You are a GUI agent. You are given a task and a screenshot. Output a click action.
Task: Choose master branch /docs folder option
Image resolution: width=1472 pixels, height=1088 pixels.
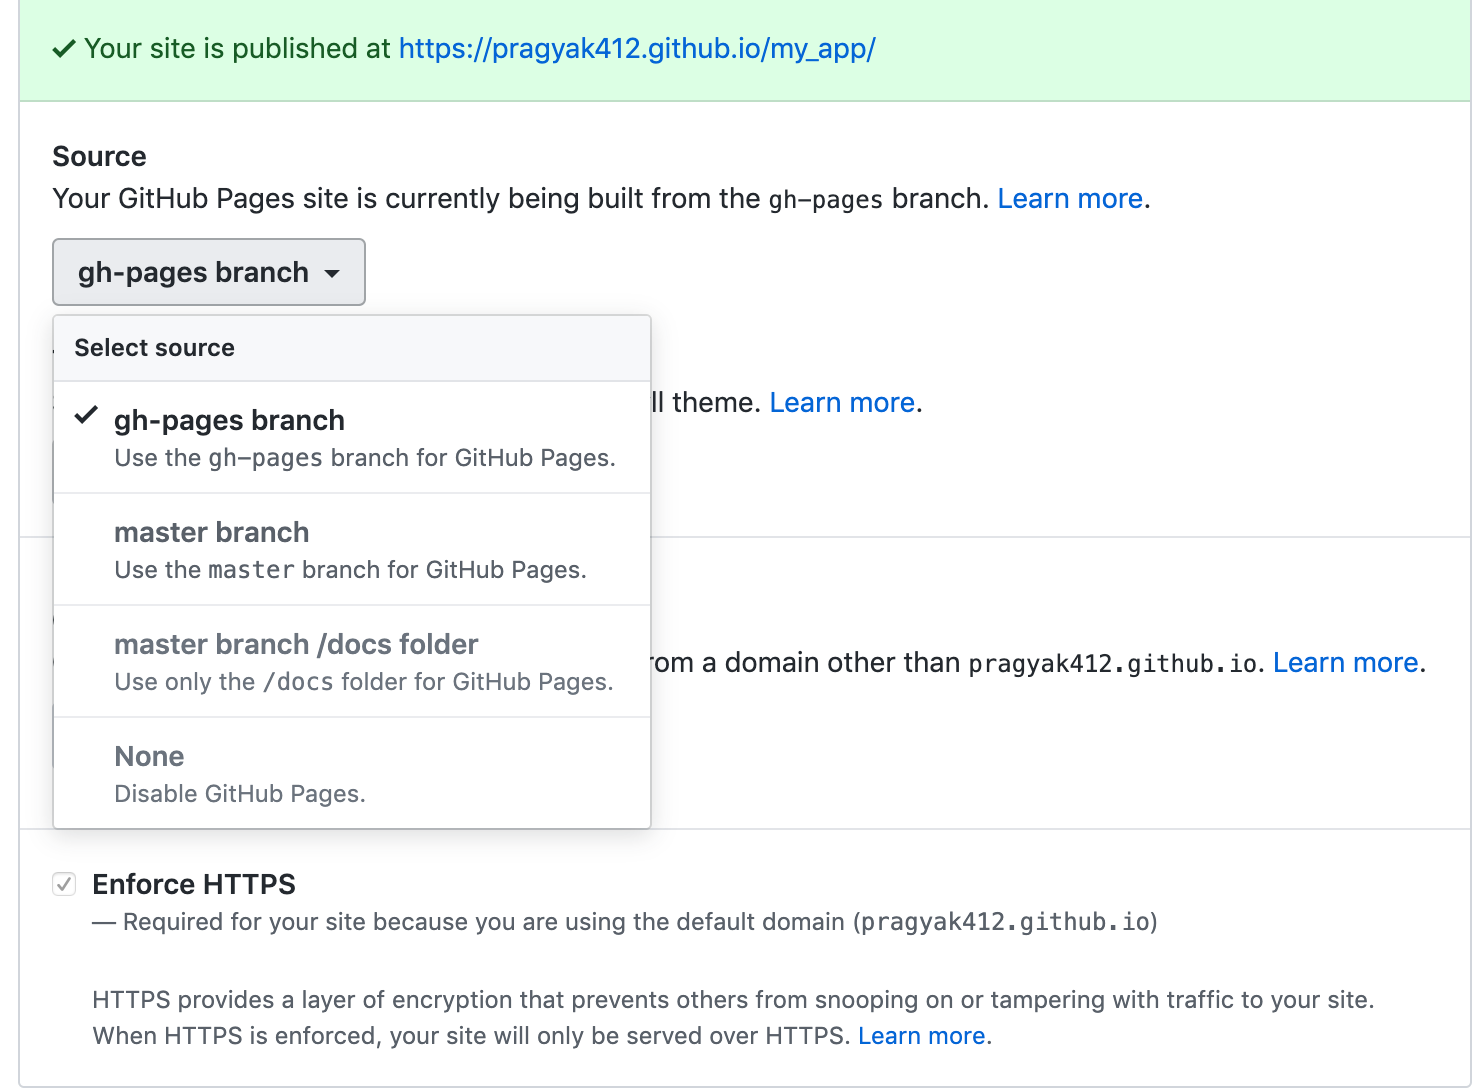[x=296, y=644]
